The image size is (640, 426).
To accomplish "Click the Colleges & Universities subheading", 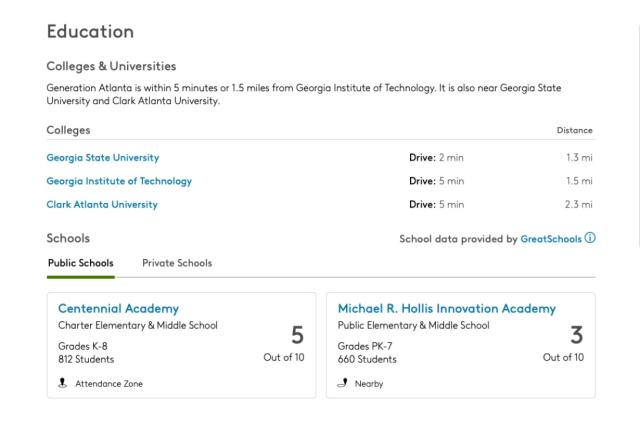I will [111, 66].
